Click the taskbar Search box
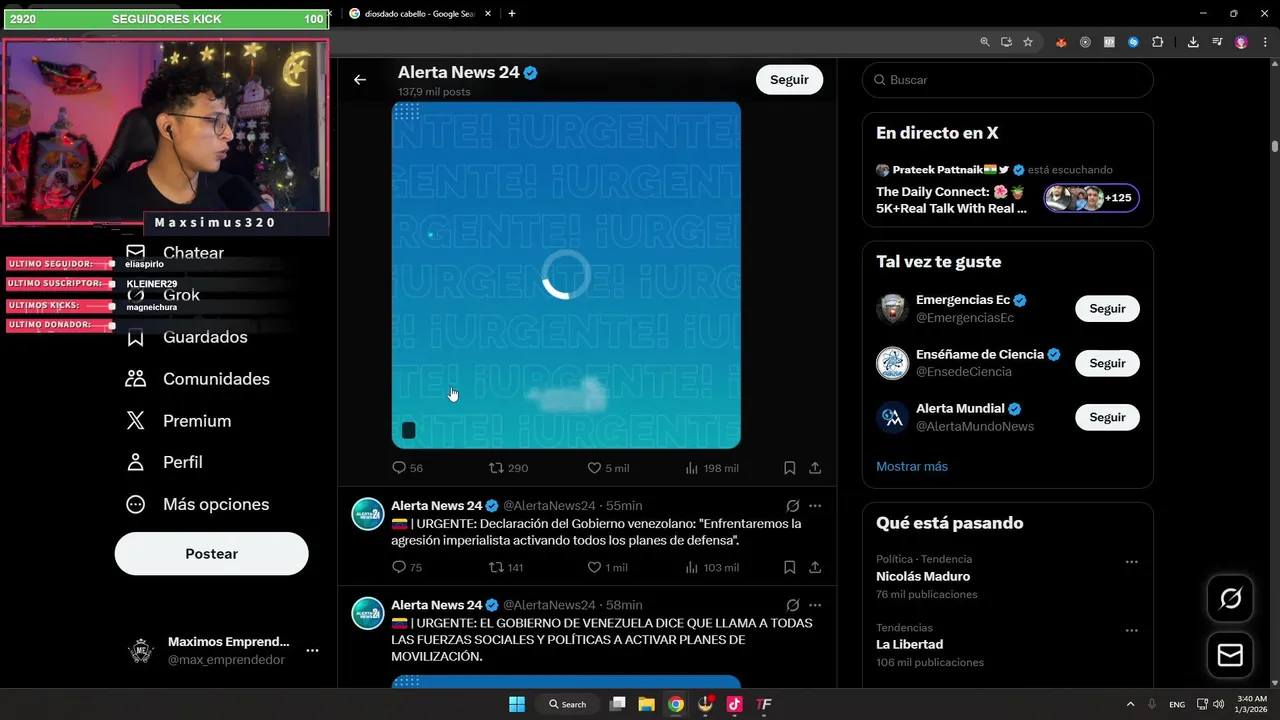The height and width of the screenshot is (720, 1280). point(567,704)
